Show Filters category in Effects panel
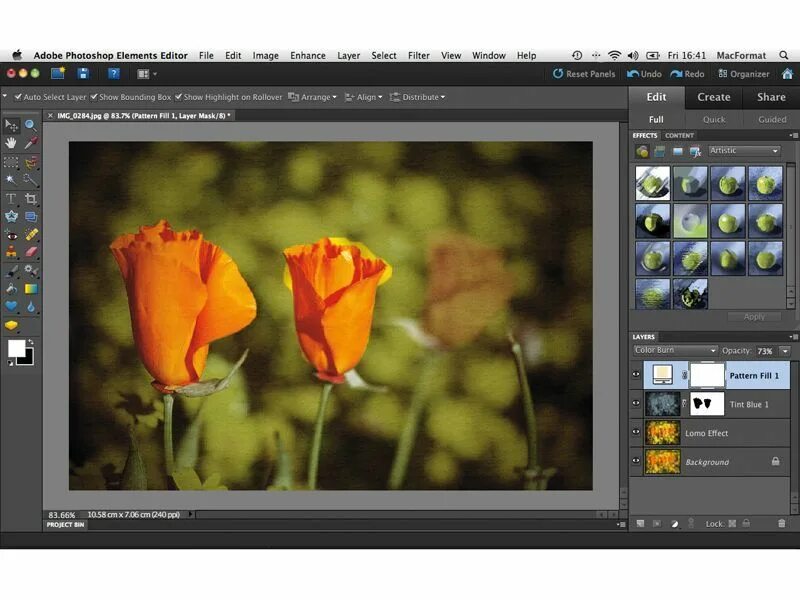 (x=642, y=151)
